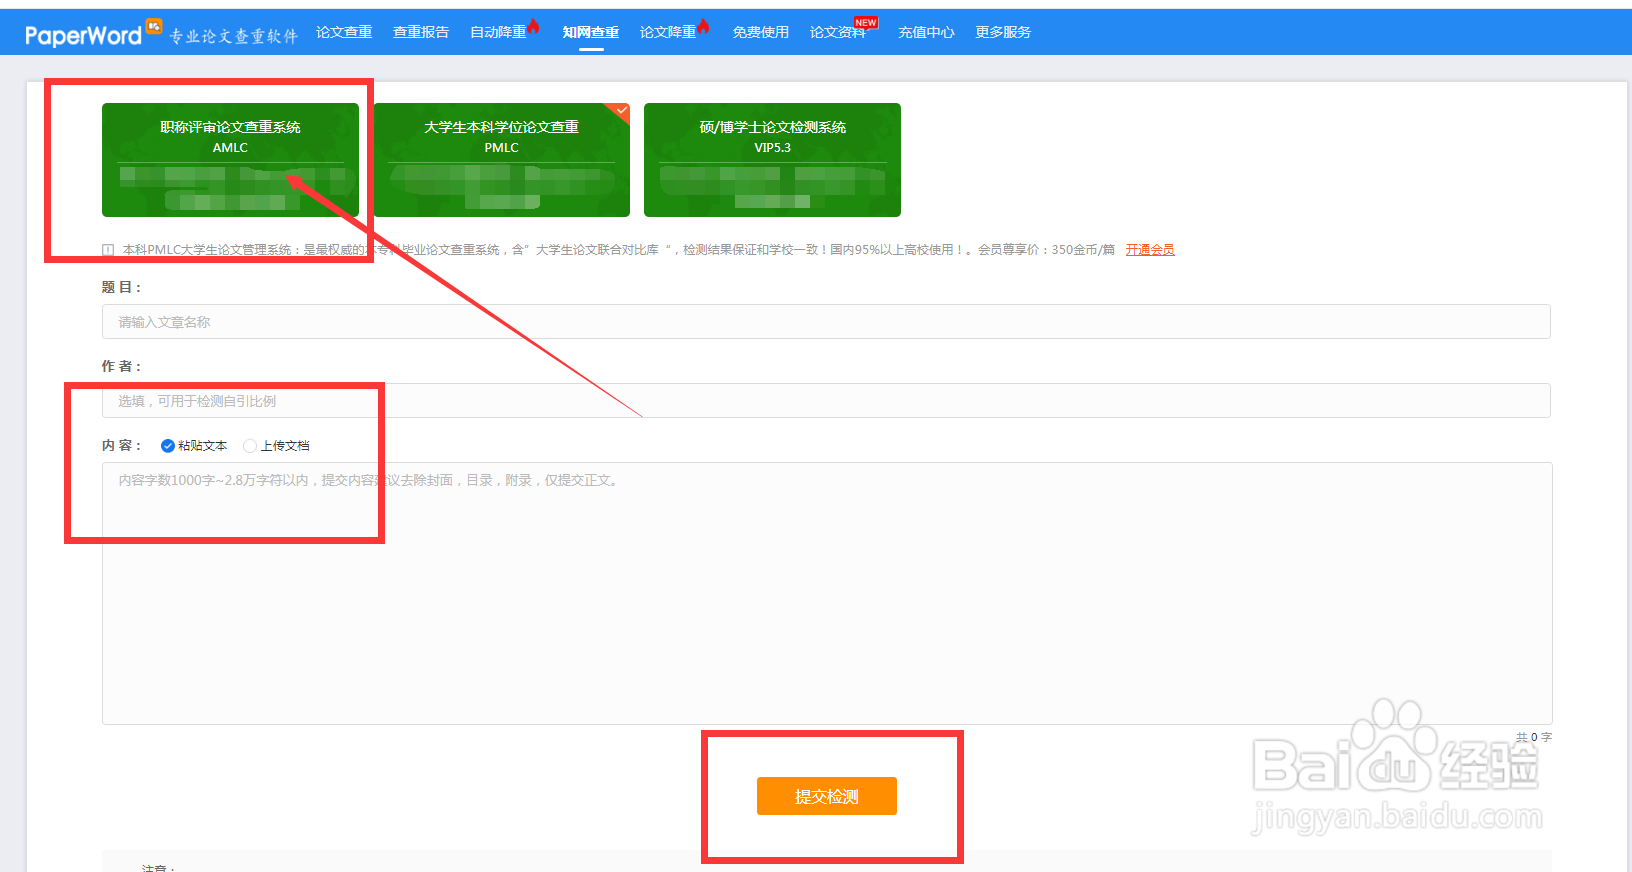
Task: Click the 共 0 字 character counter
Action: [1534, 737]
